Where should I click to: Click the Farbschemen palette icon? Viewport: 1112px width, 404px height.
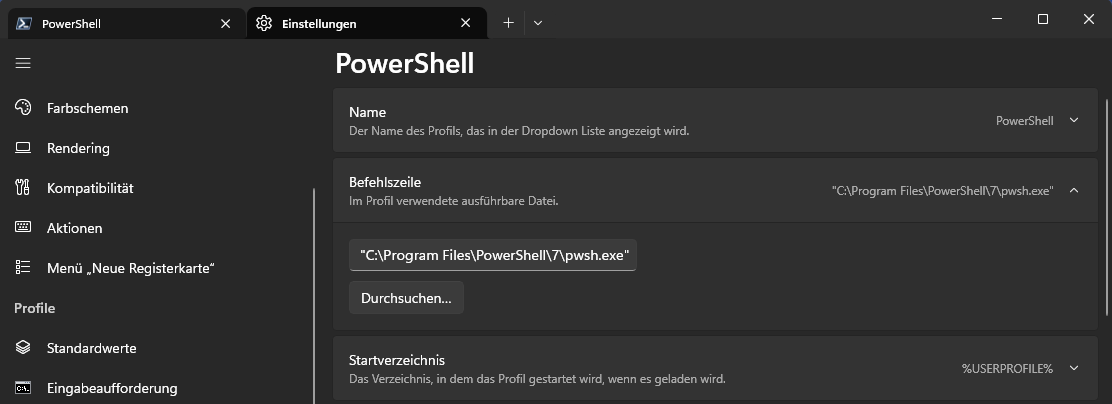(23, 108)
